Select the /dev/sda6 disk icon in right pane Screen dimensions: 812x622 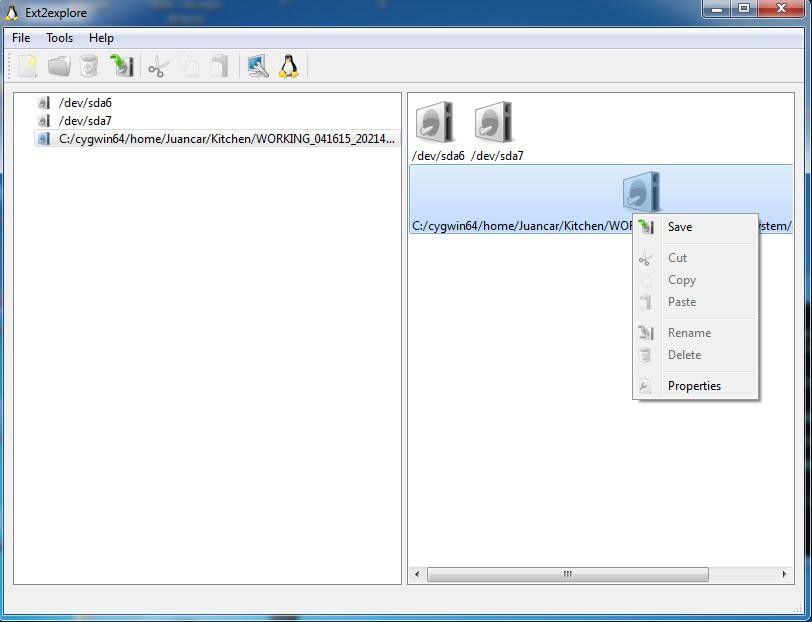434,122
